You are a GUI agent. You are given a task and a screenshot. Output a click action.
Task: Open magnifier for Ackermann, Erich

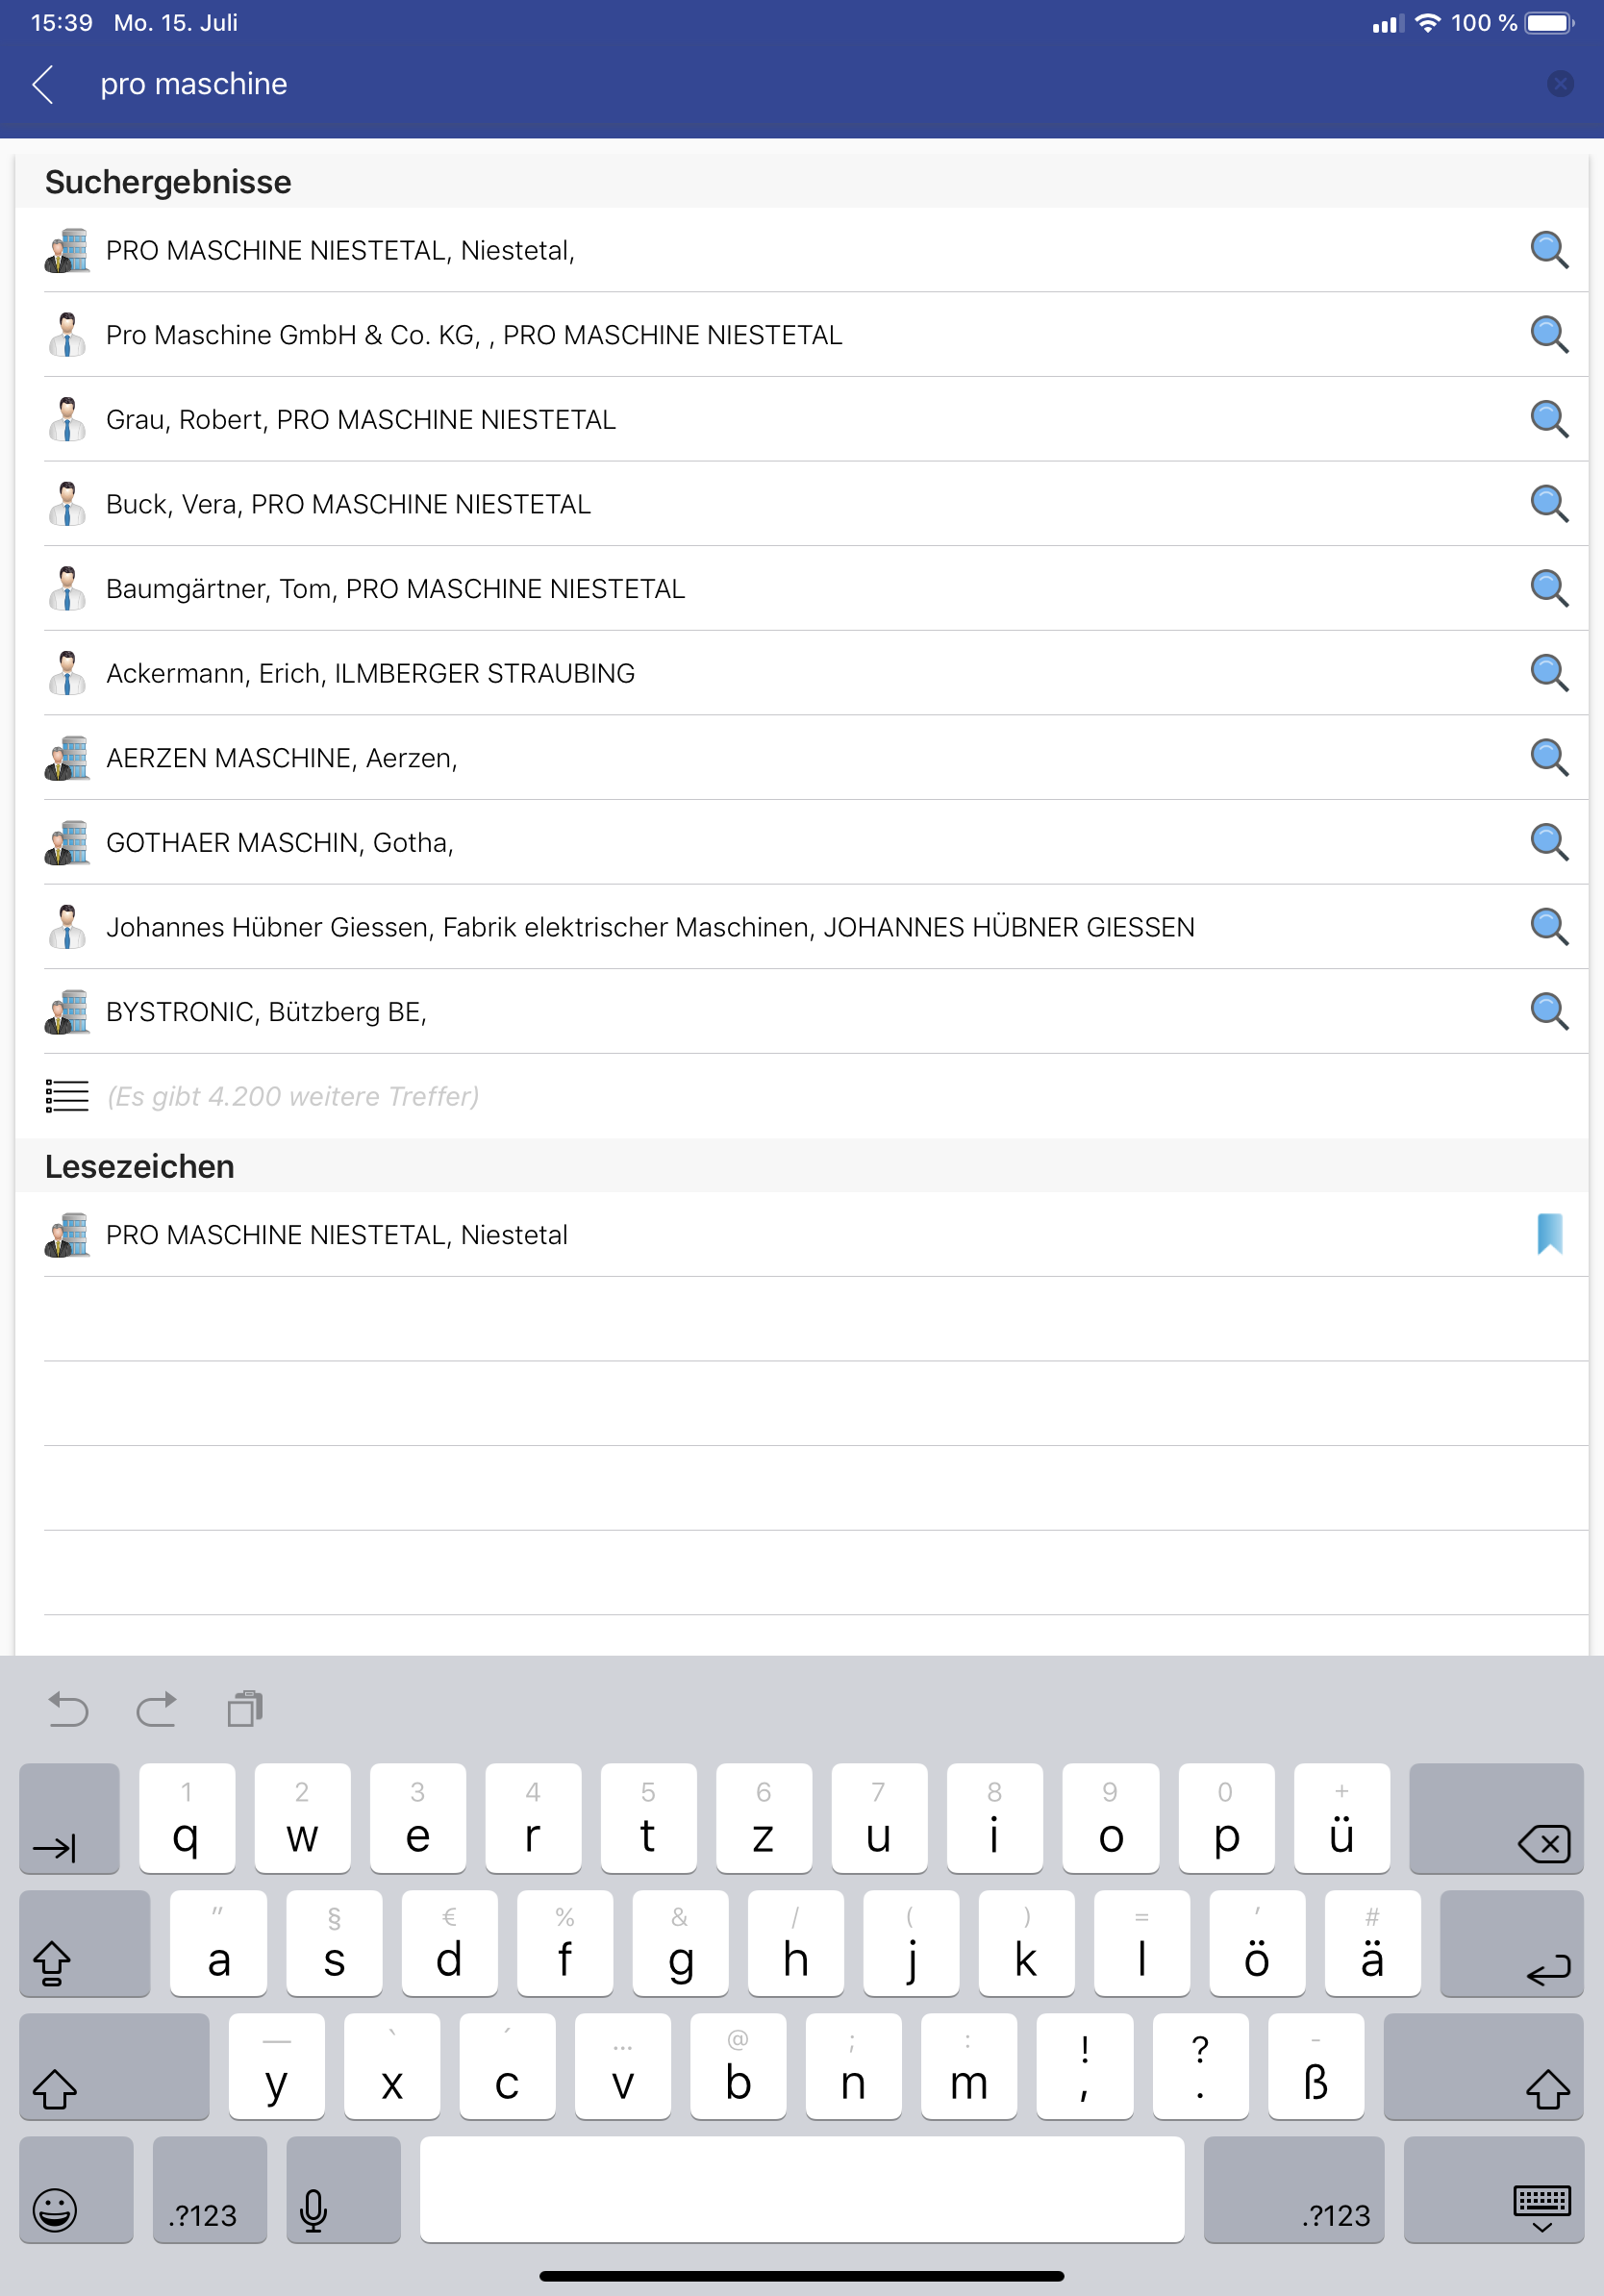[1549, 673]
